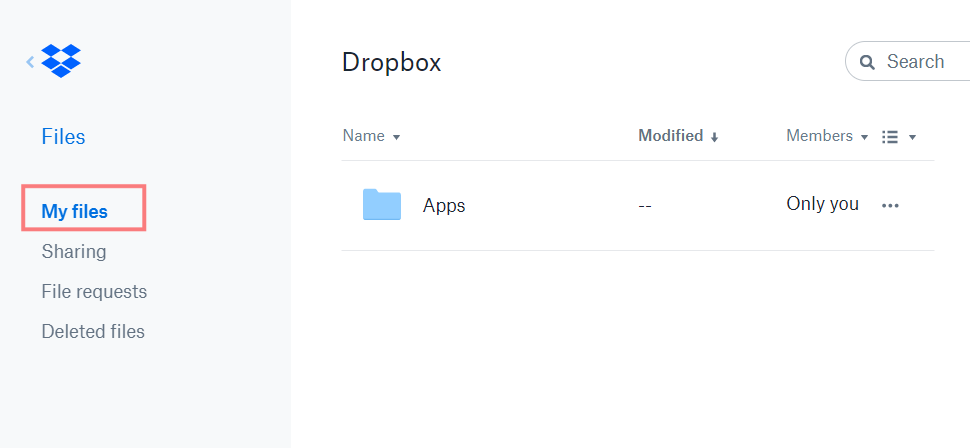The height and width of the screenshot is (448, 970).
Task: Open the Apps folder name
Action: tap(444, 205)
